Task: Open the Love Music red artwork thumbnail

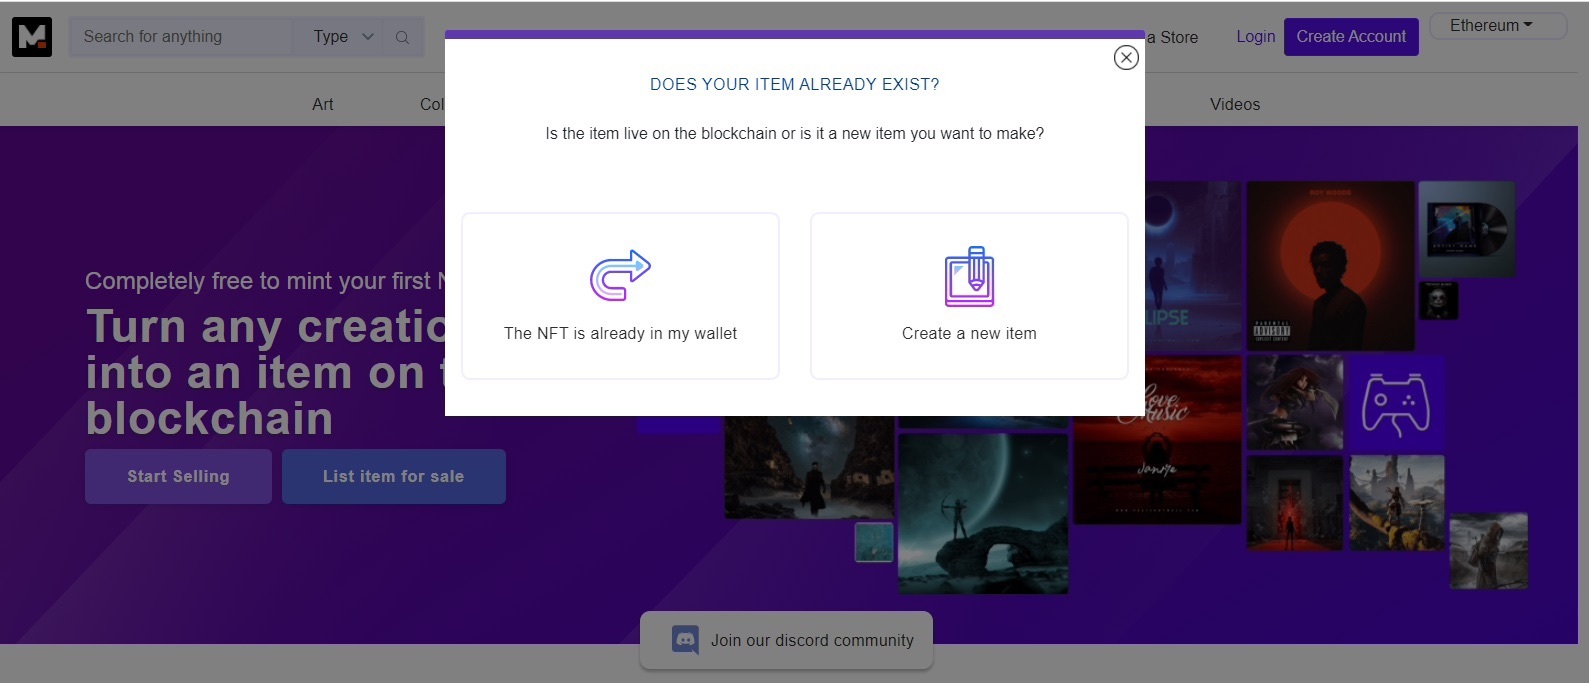Action: [x=1157, y=440]
